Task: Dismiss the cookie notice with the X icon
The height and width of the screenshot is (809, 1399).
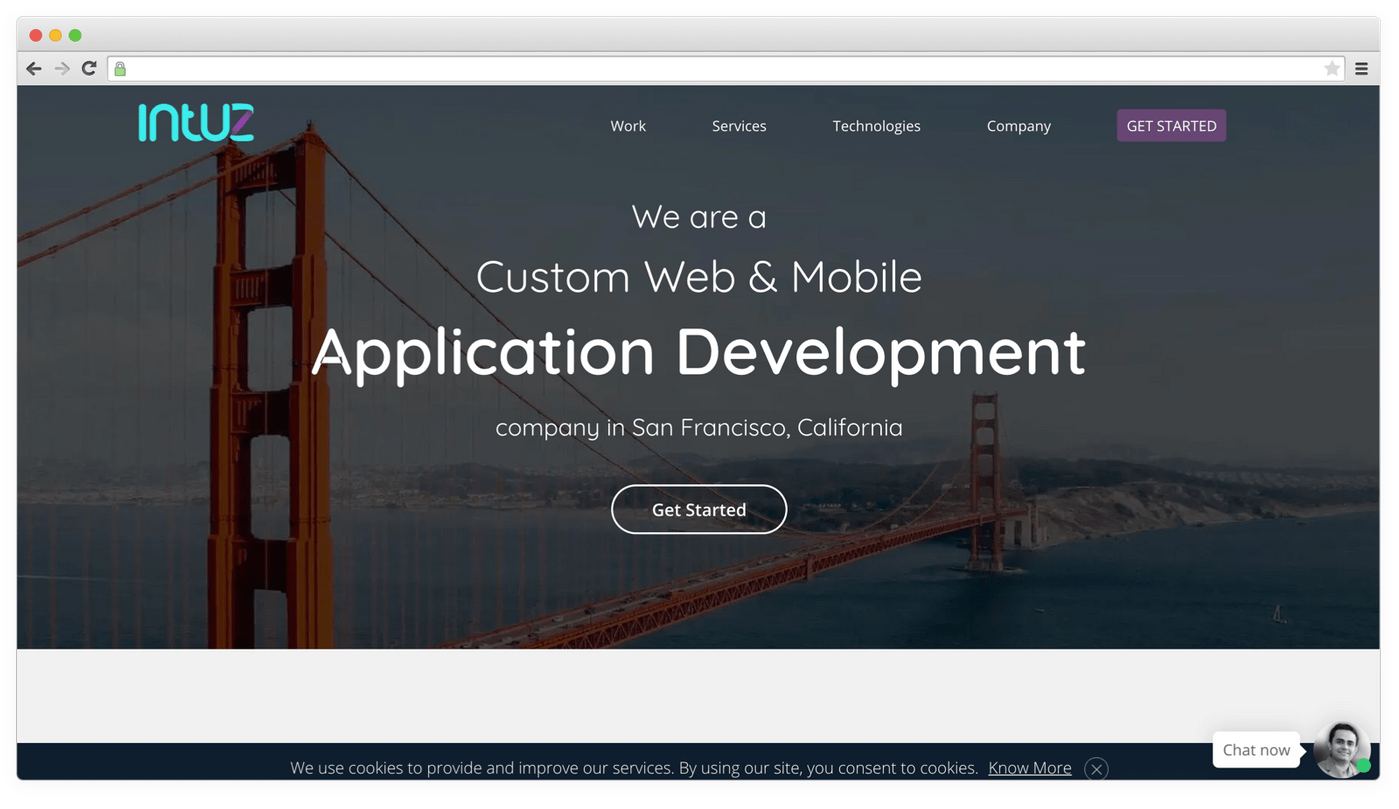Action: tap(1096, 769)
